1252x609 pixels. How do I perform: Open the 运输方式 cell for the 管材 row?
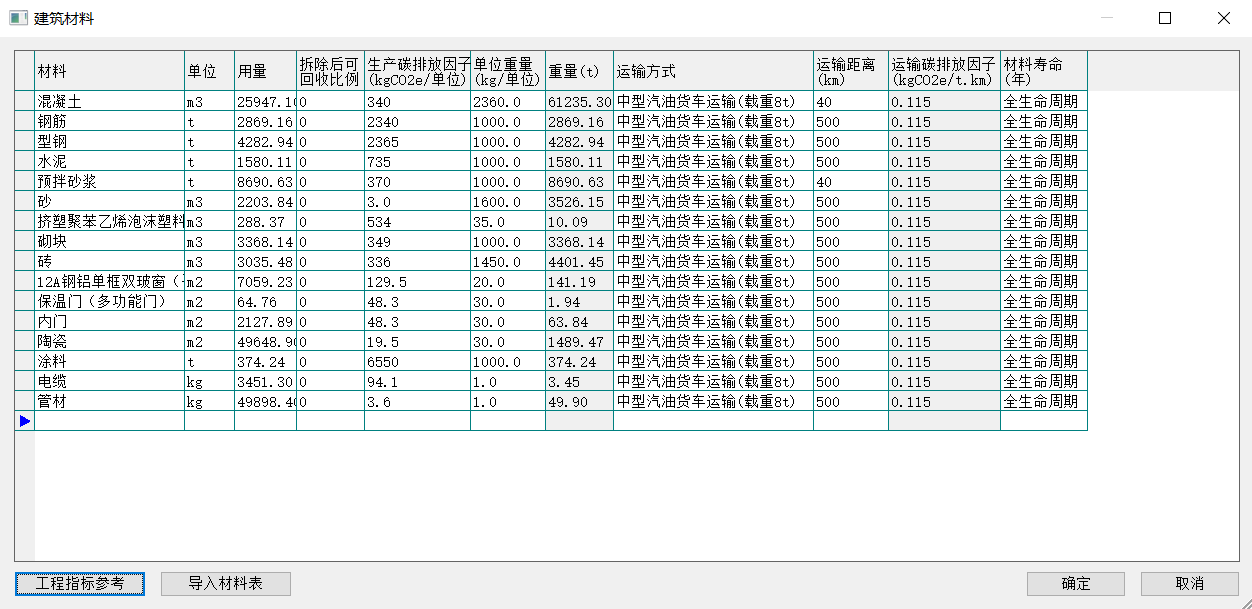pos(712,402)
